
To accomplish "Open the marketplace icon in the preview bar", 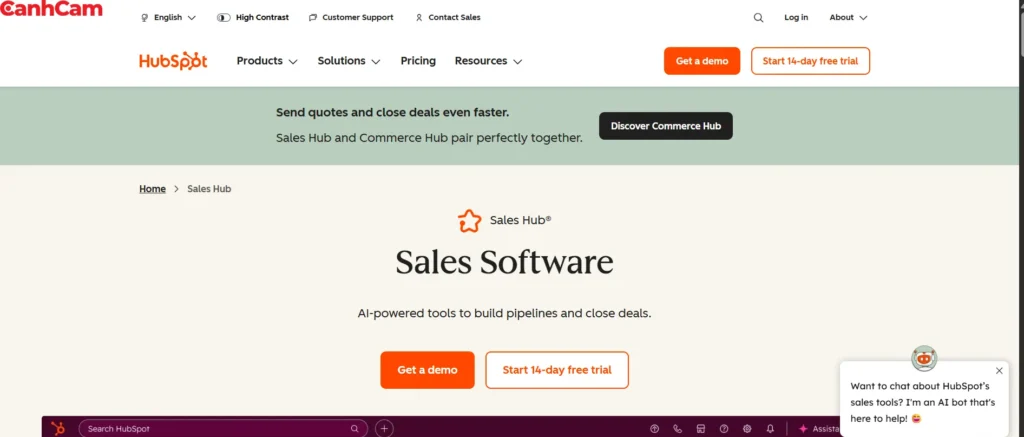I will click(701, 429).
